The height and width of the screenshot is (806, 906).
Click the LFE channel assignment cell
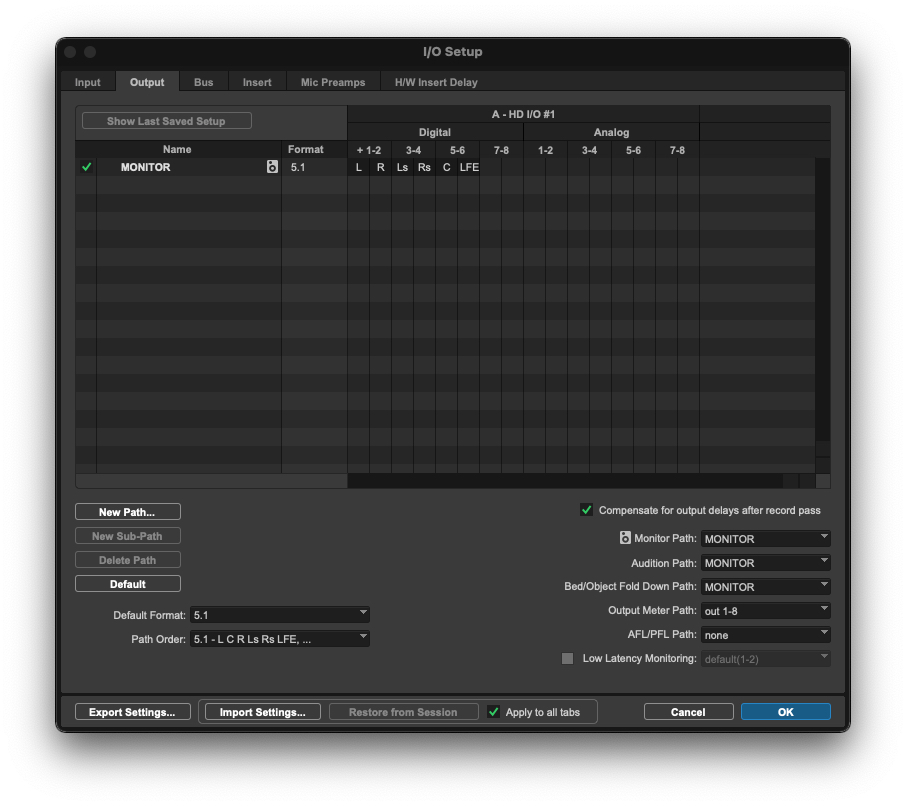pyautogui.click(x=469, y=168)
